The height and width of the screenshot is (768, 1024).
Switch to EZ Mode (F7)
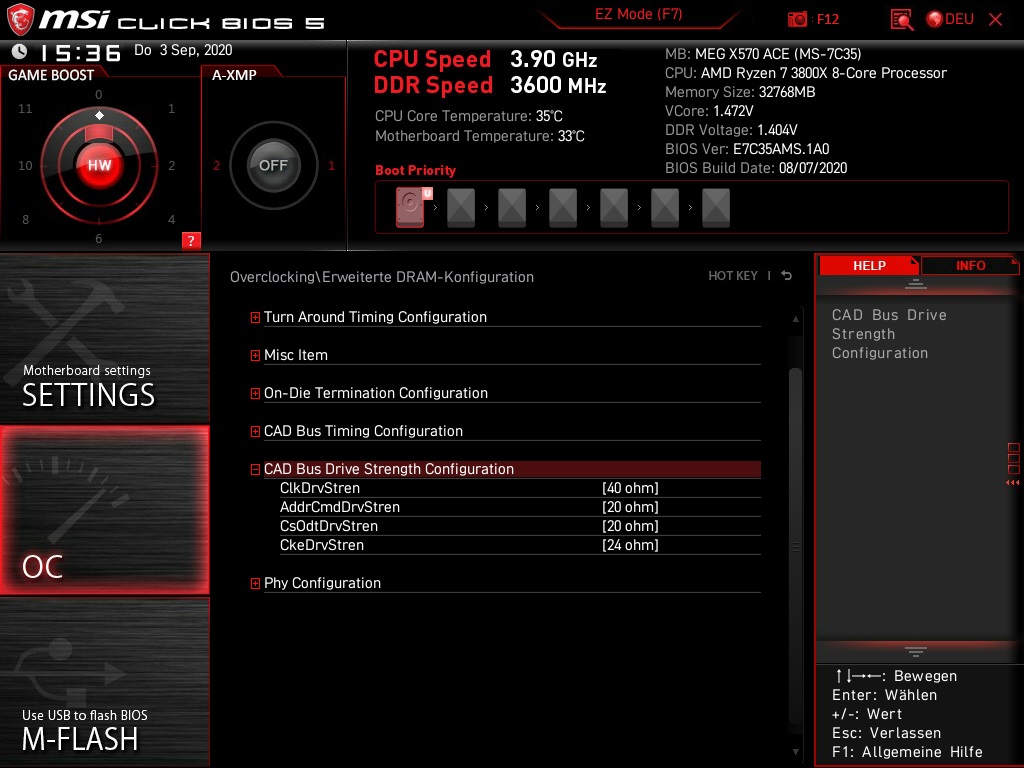[638, 14]
